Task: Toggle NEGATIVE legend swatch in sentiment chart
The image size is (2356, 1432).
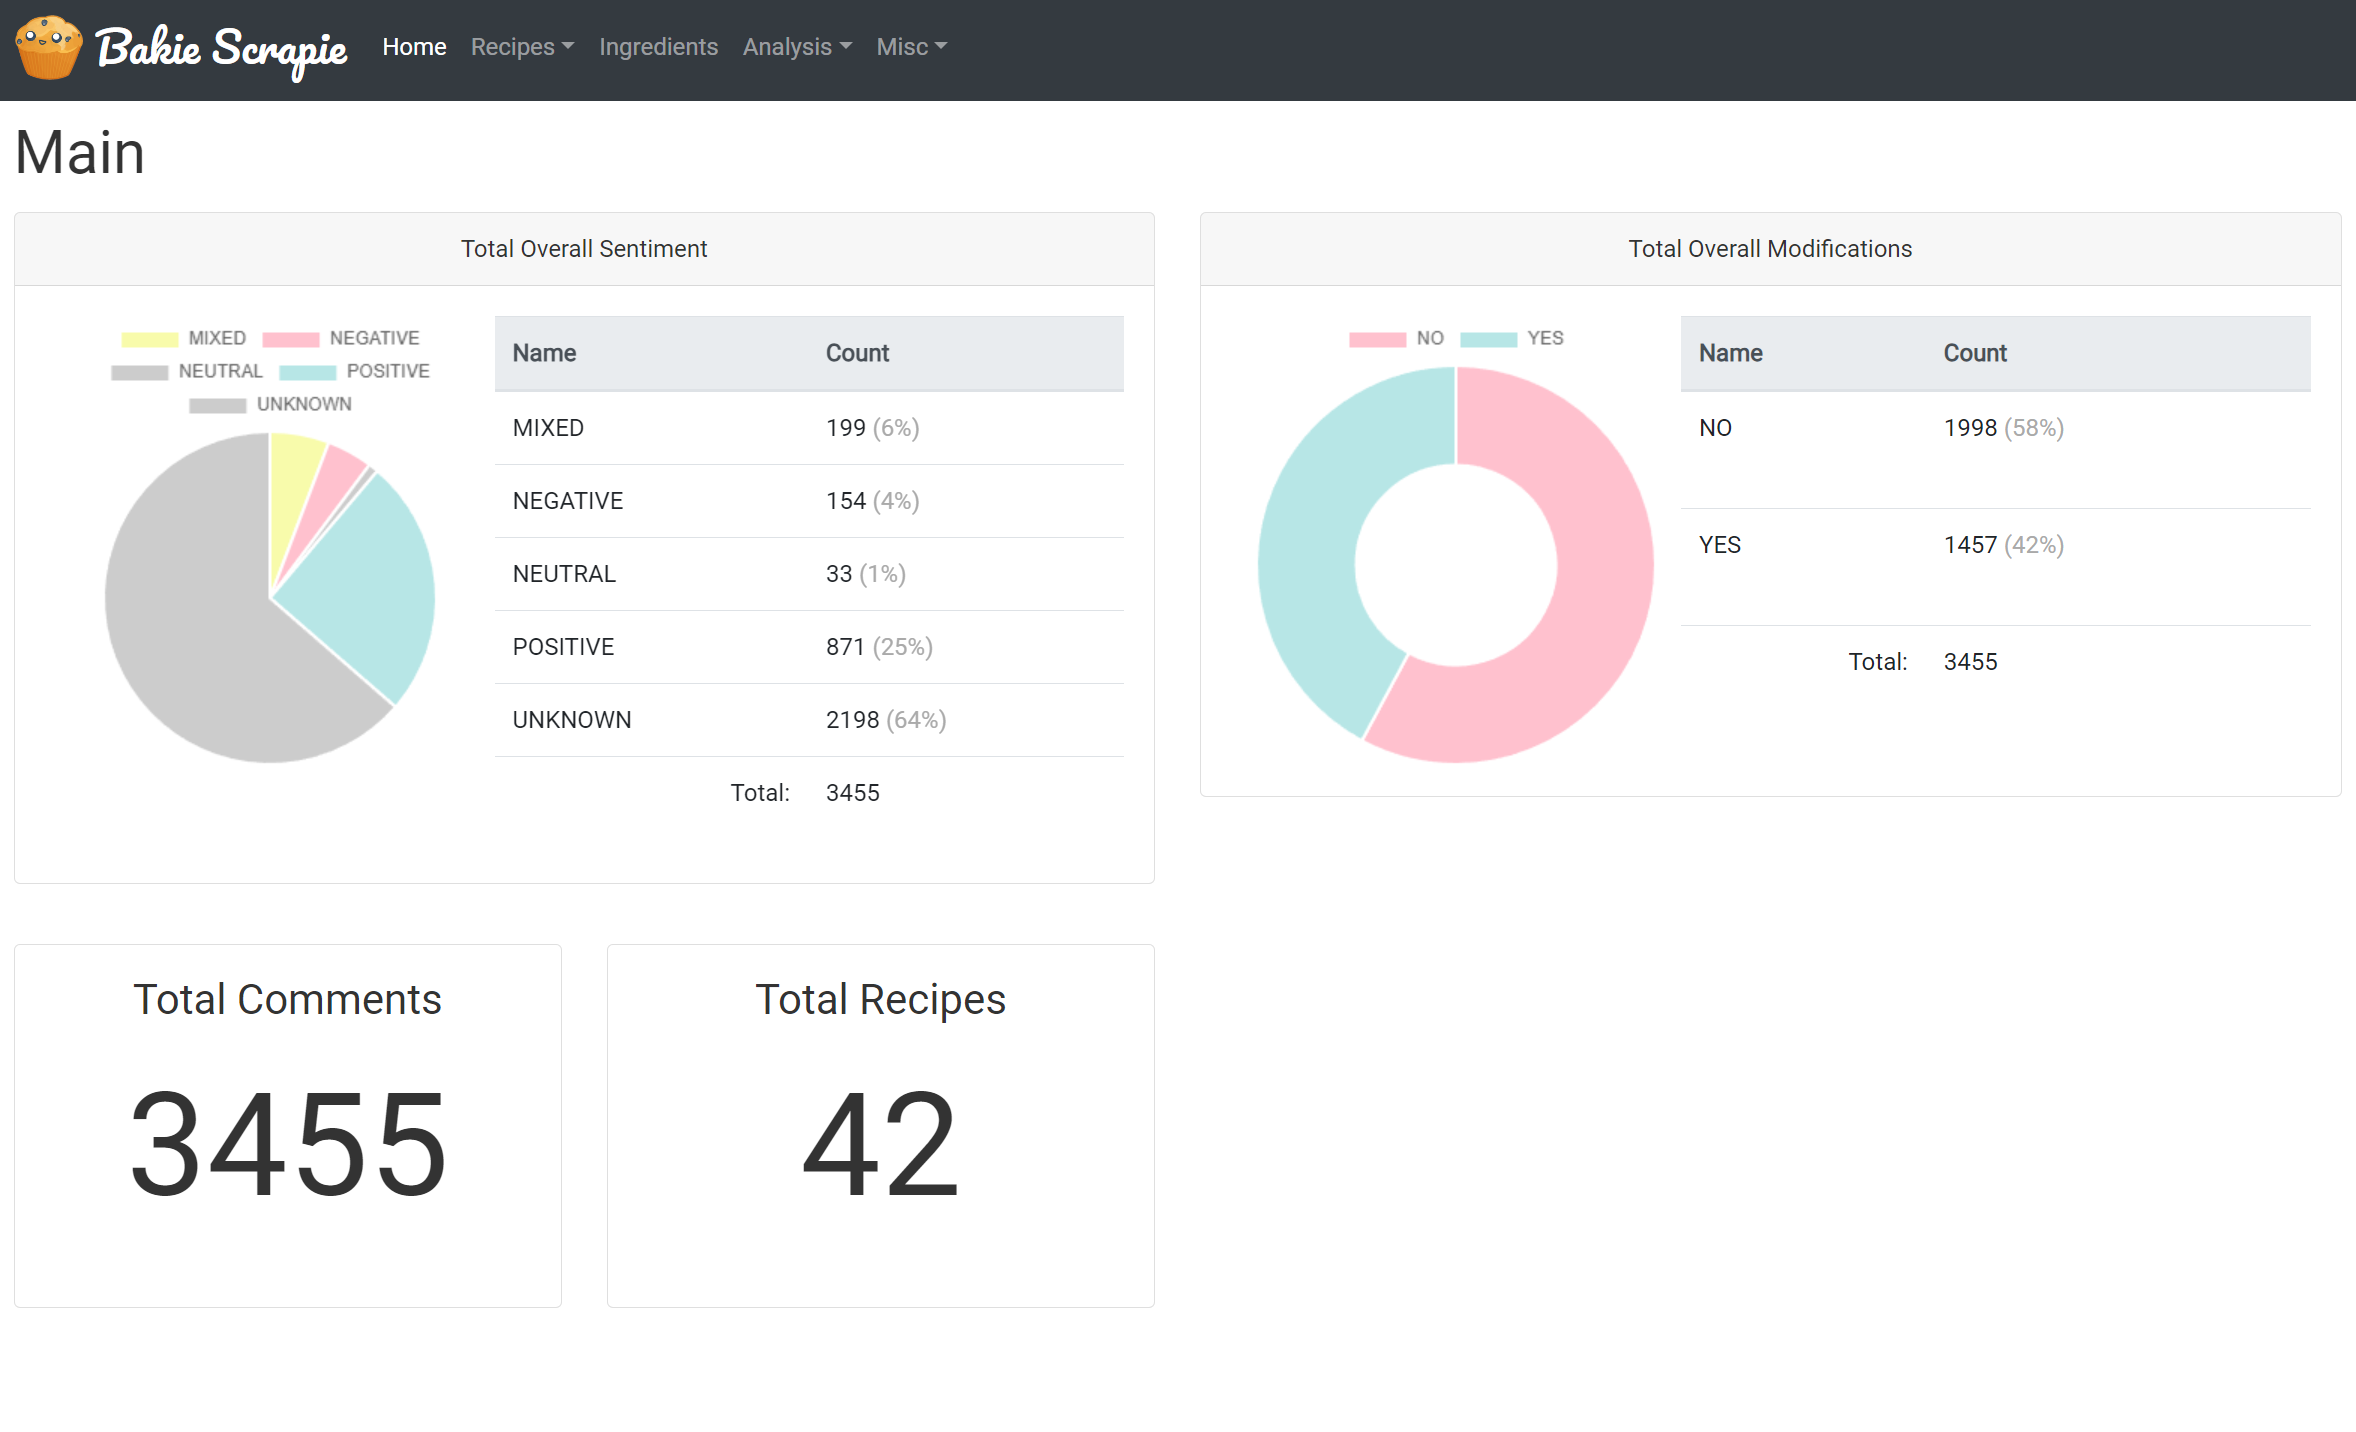Action: [x=291, y=339]
